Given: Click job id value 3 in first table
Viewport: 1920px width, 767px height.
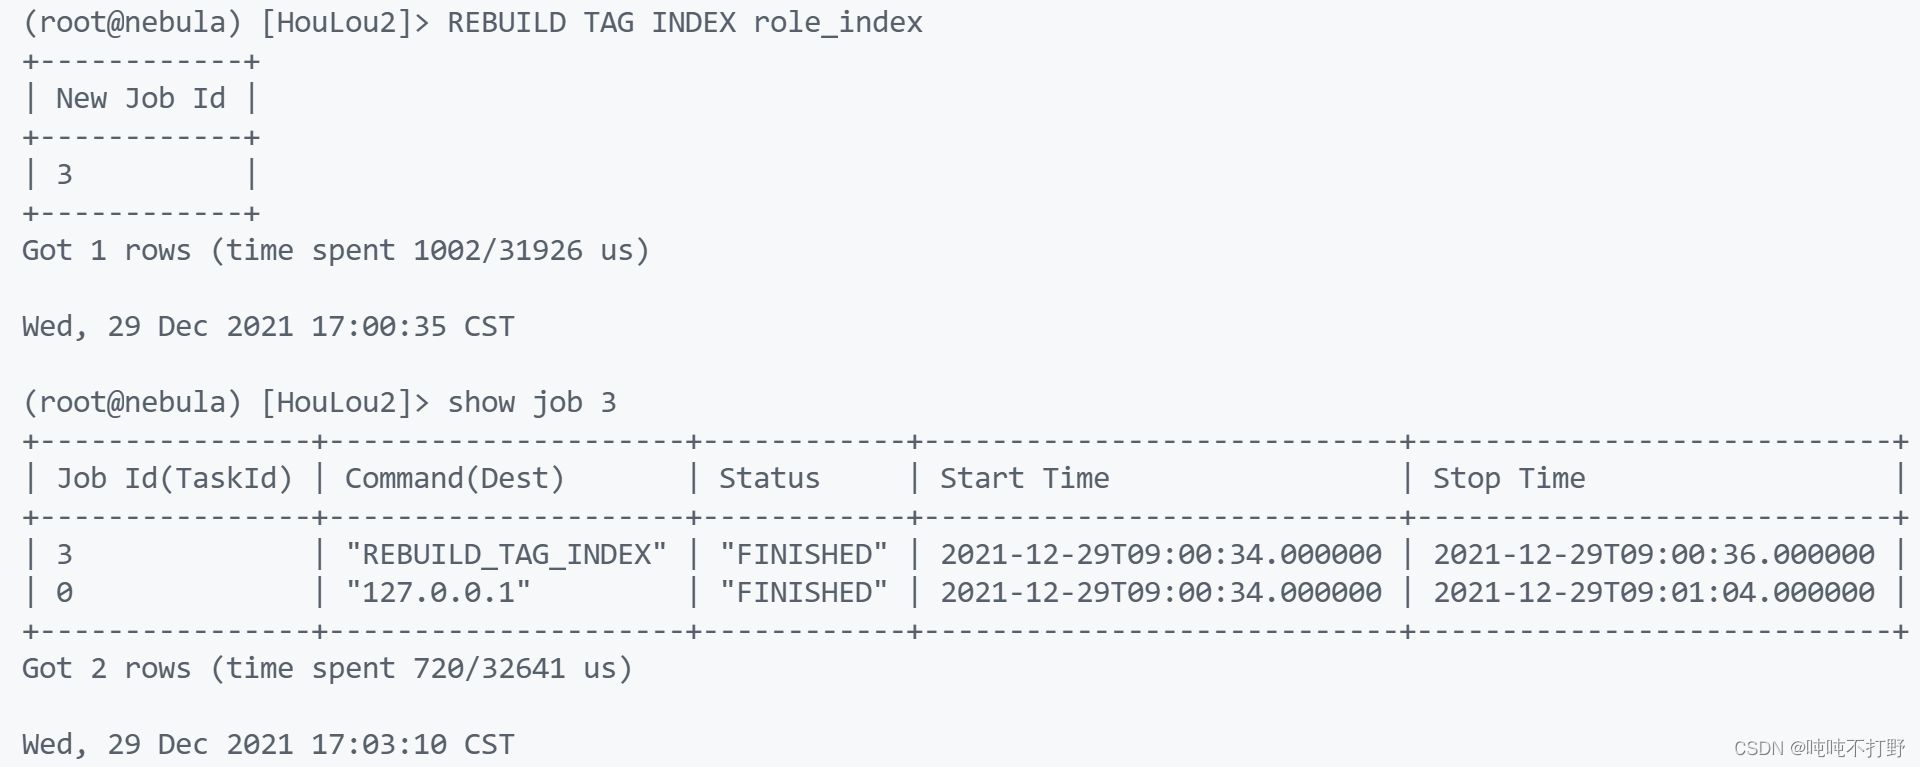Looking at the screenshot, I should click(x=65, y=174).
